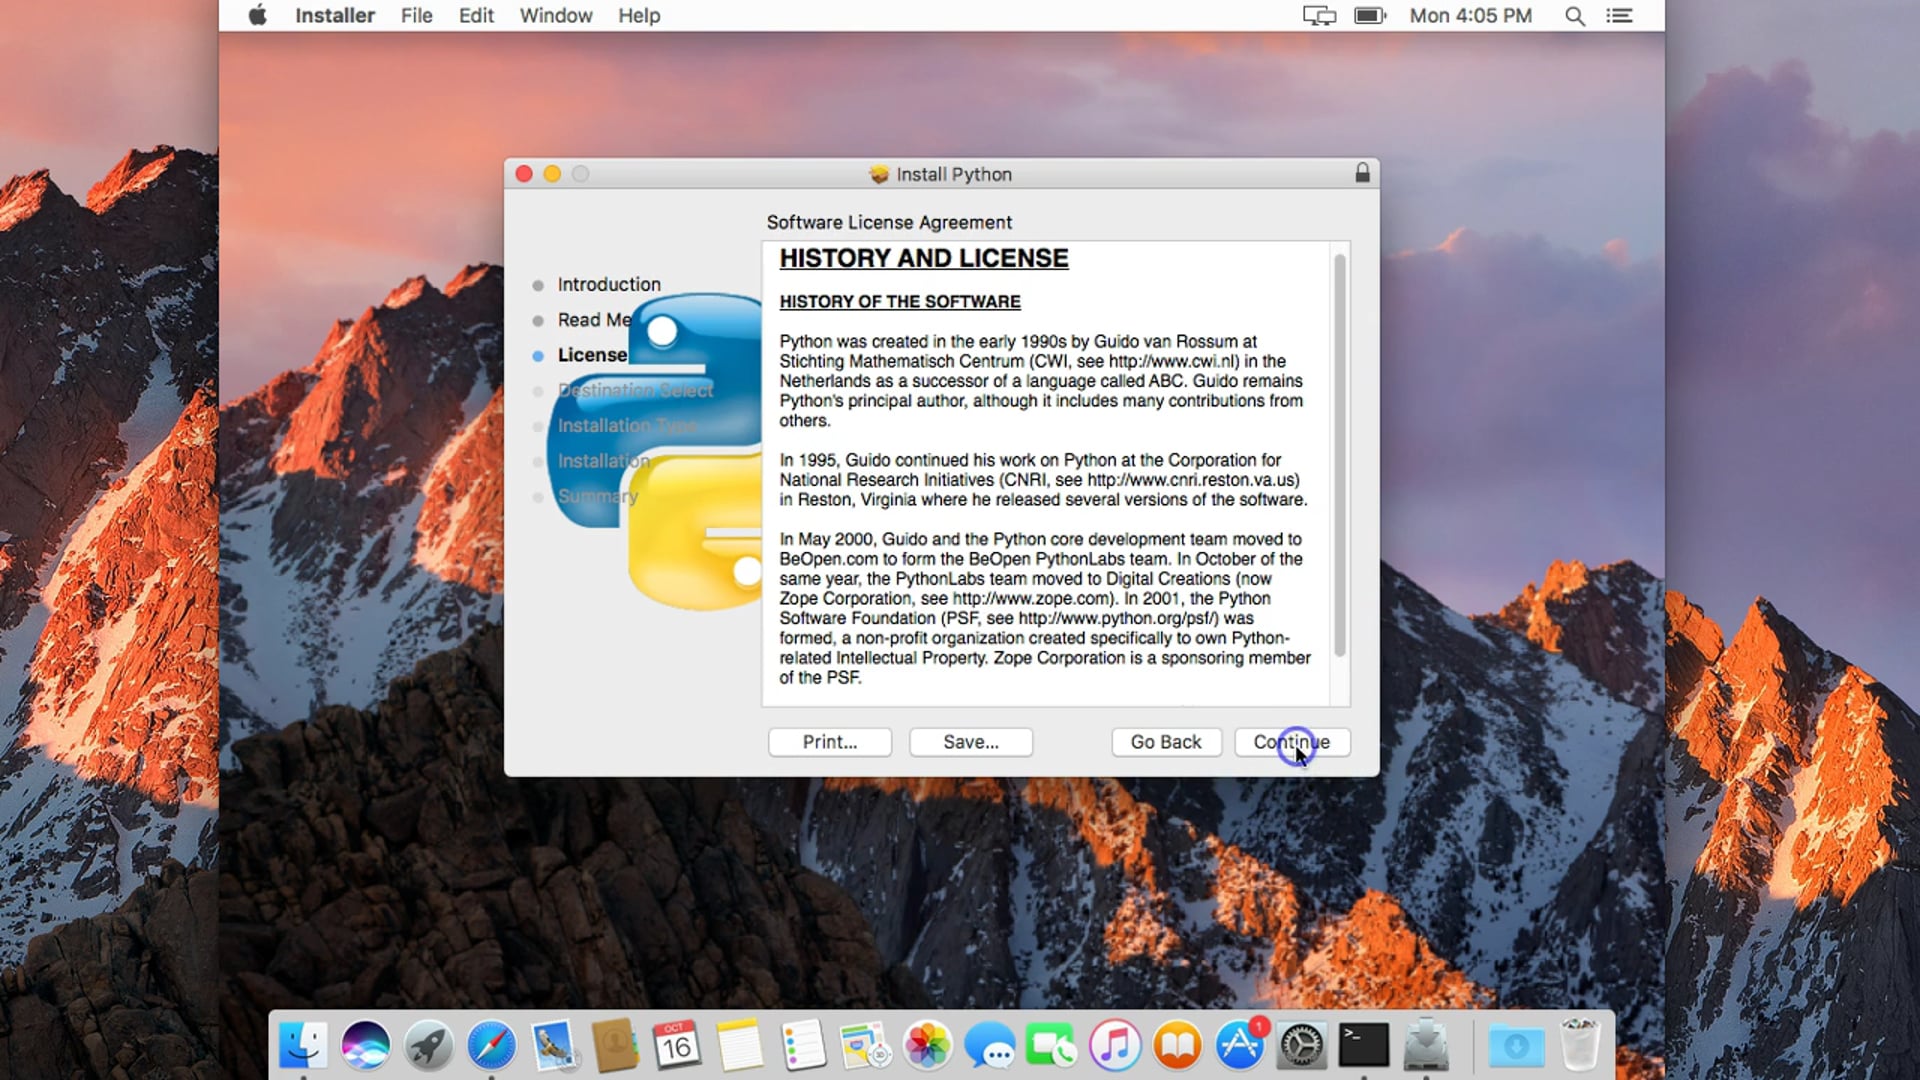Click the Continue button
This screenshot has width=1920, height=1080.
point(1291,742)
